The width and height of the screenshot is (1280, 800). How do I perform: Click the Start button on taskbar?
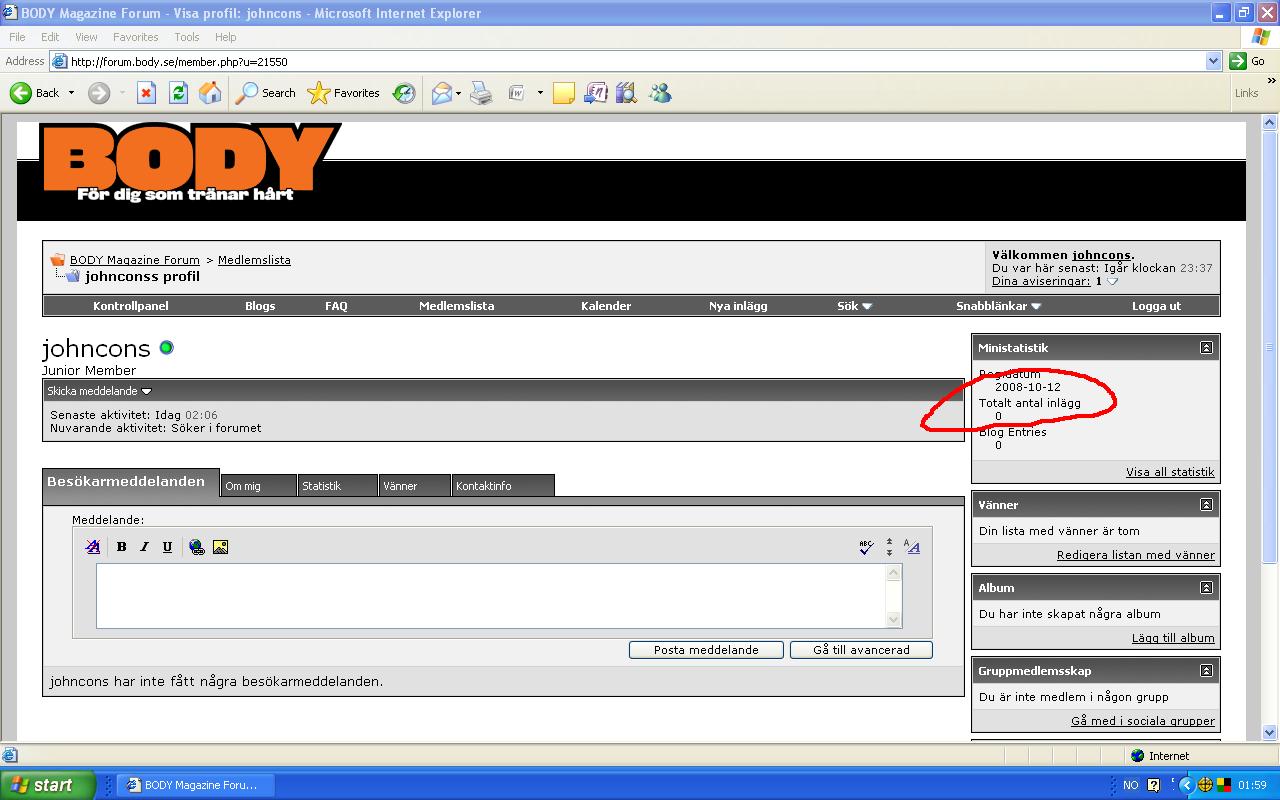[x=47, y=785]
